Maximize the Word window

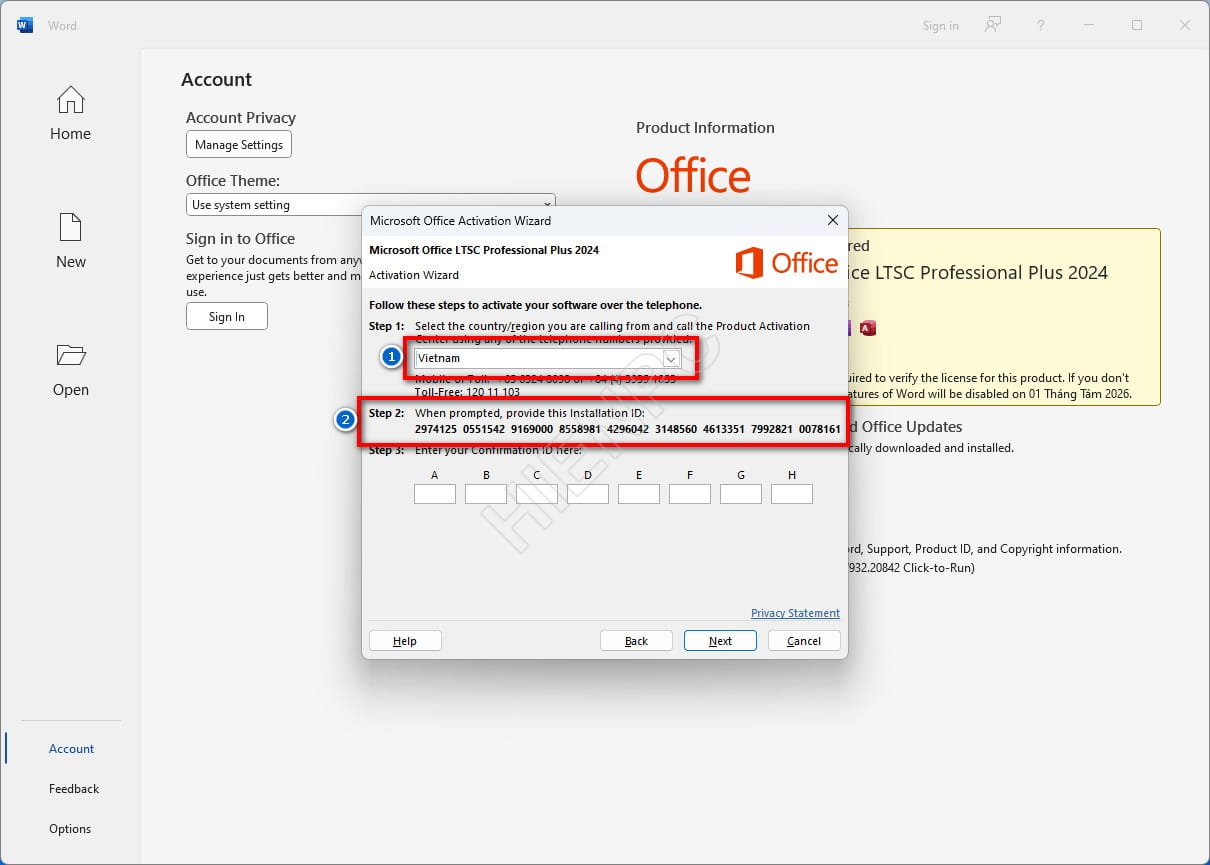click(1137, 25)
